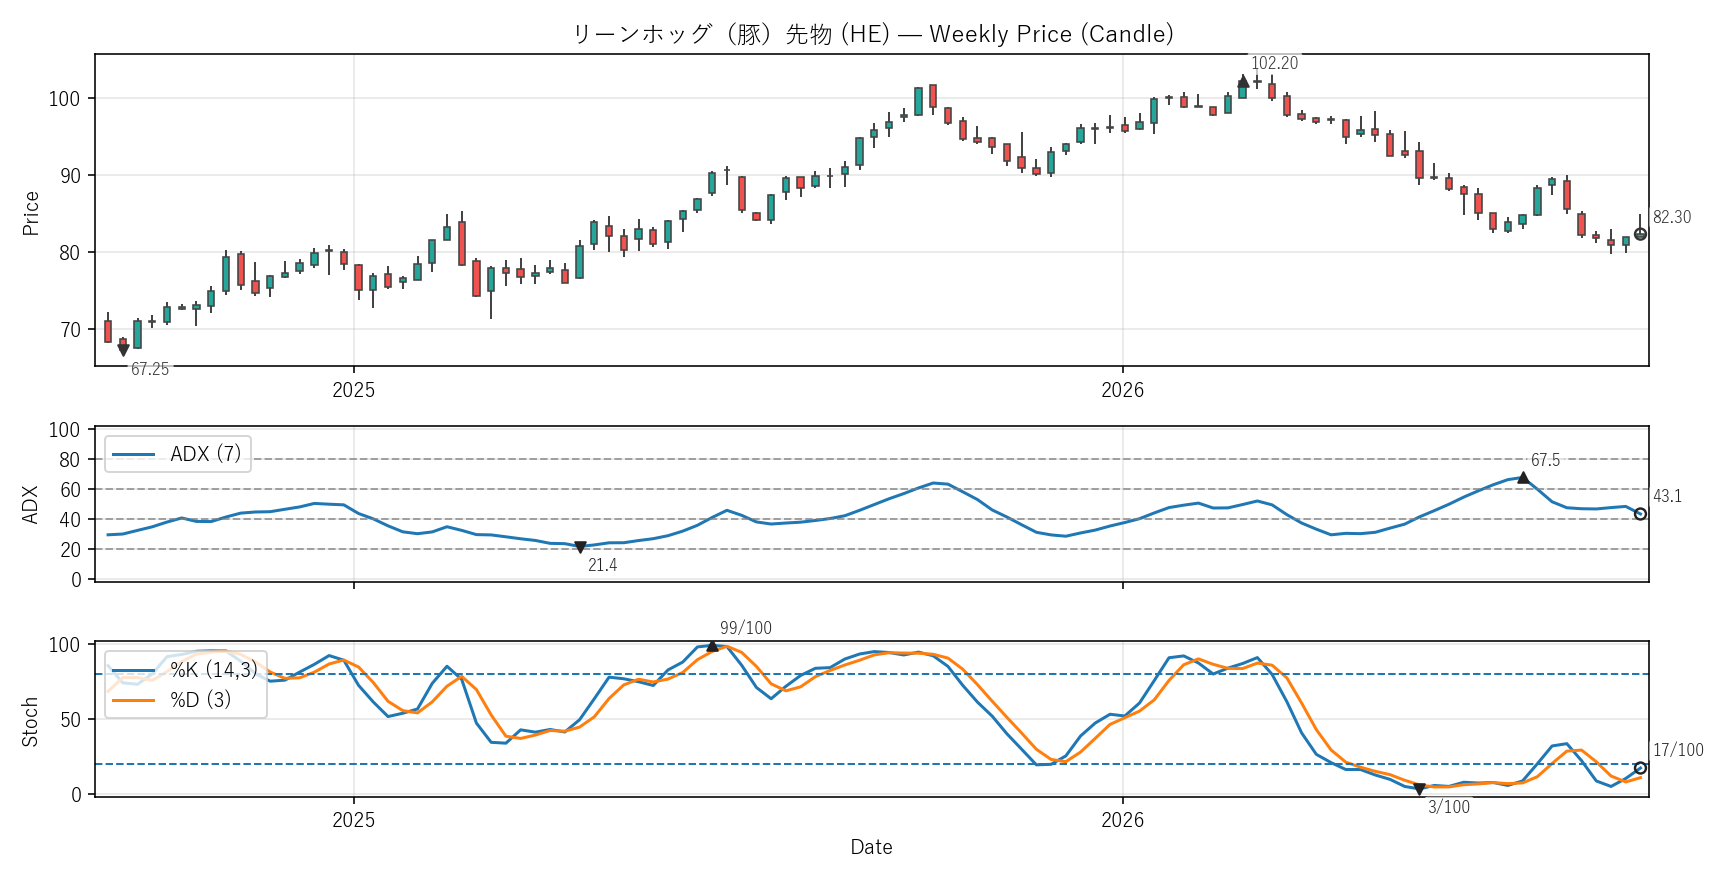Click the "2025" label under the price chart
This screenshot has width=1728, height=878.
click(x=353, y=390)
